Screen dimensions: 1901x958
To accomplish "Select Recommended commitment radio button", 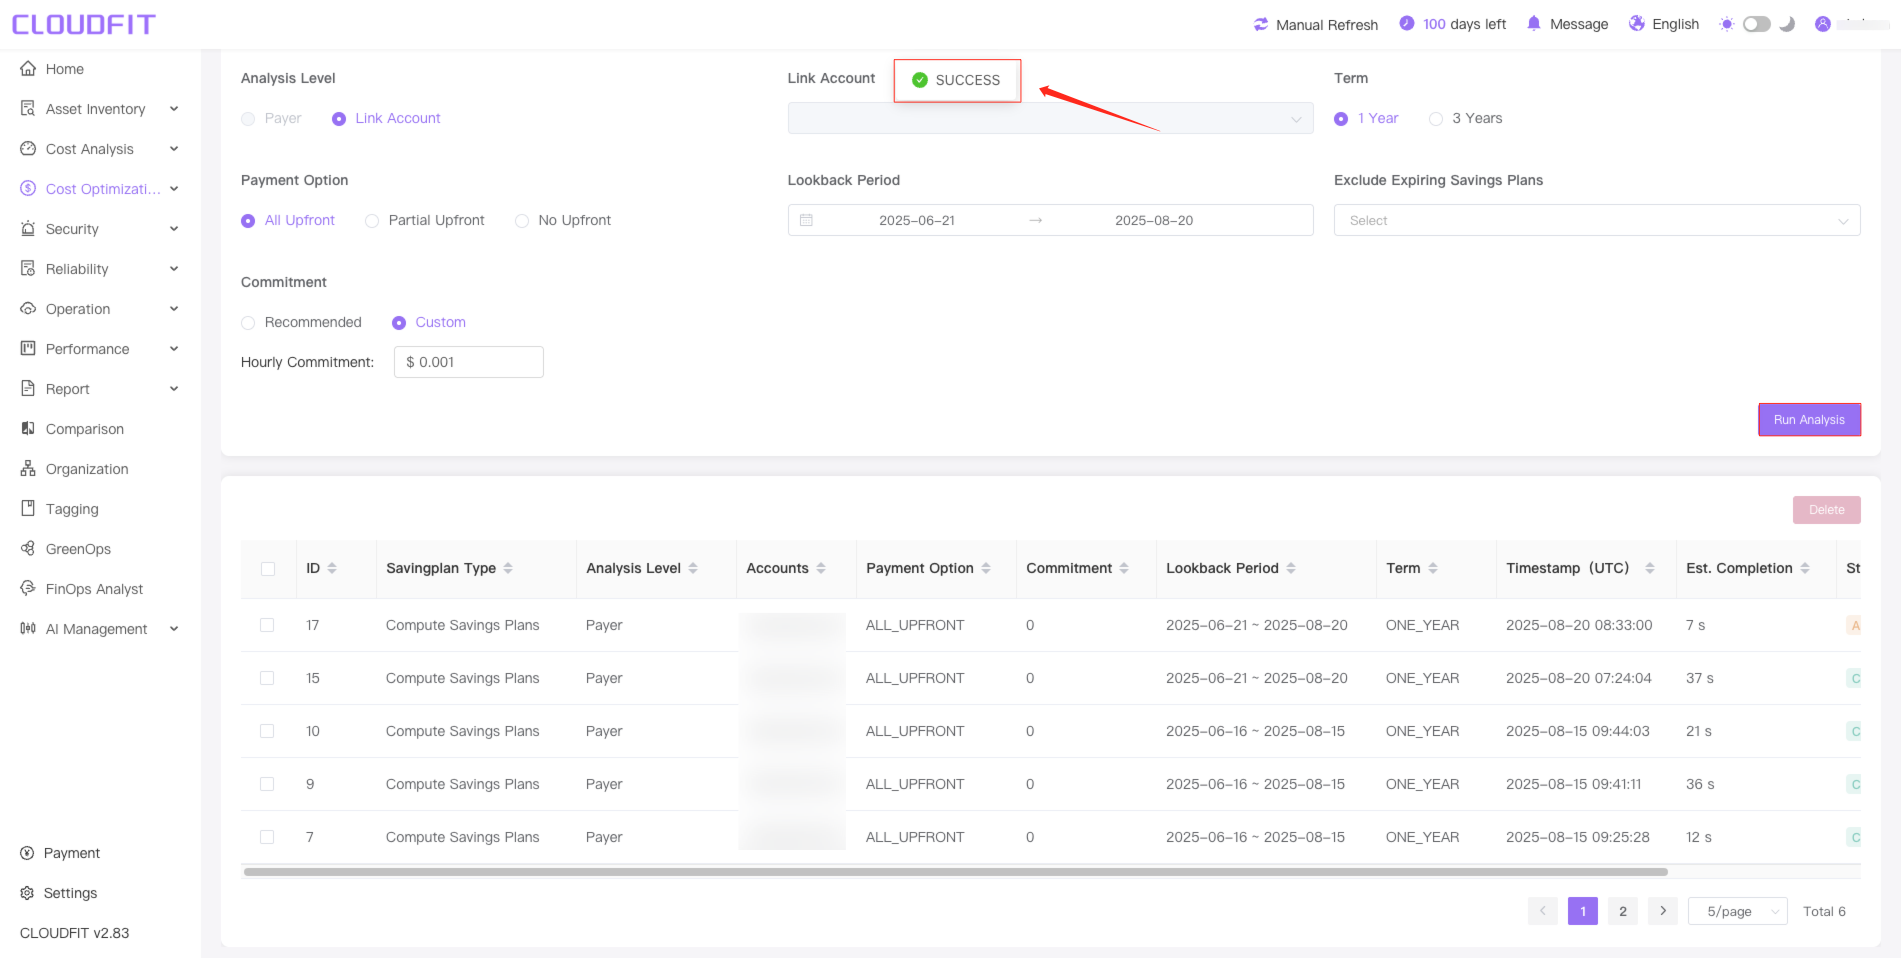I will pos(248,323).
